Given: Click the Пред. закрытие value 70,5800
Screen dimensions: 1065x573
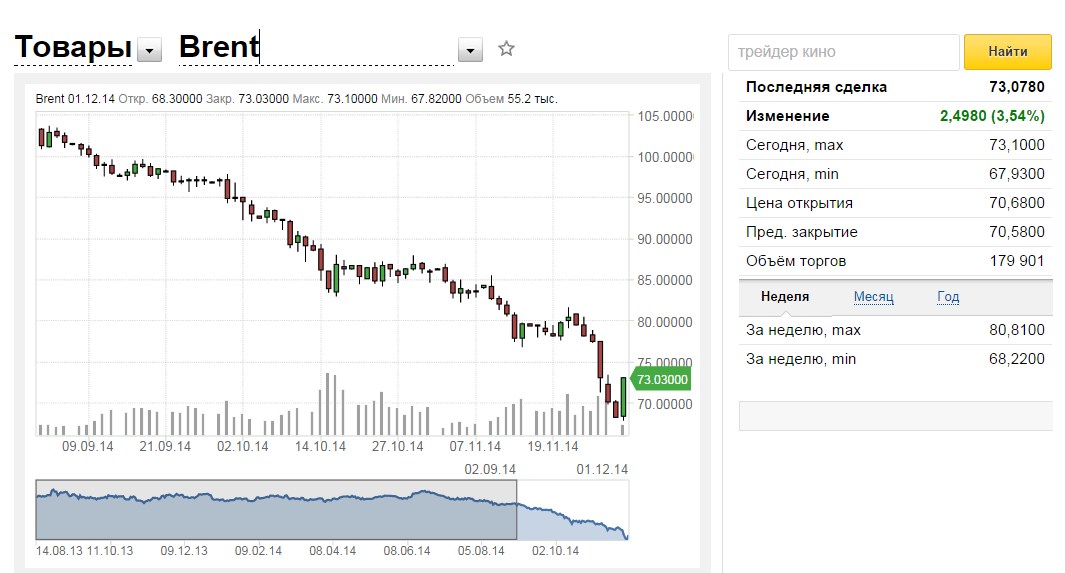Looking at the screenshot, I should coord(1017,232).
